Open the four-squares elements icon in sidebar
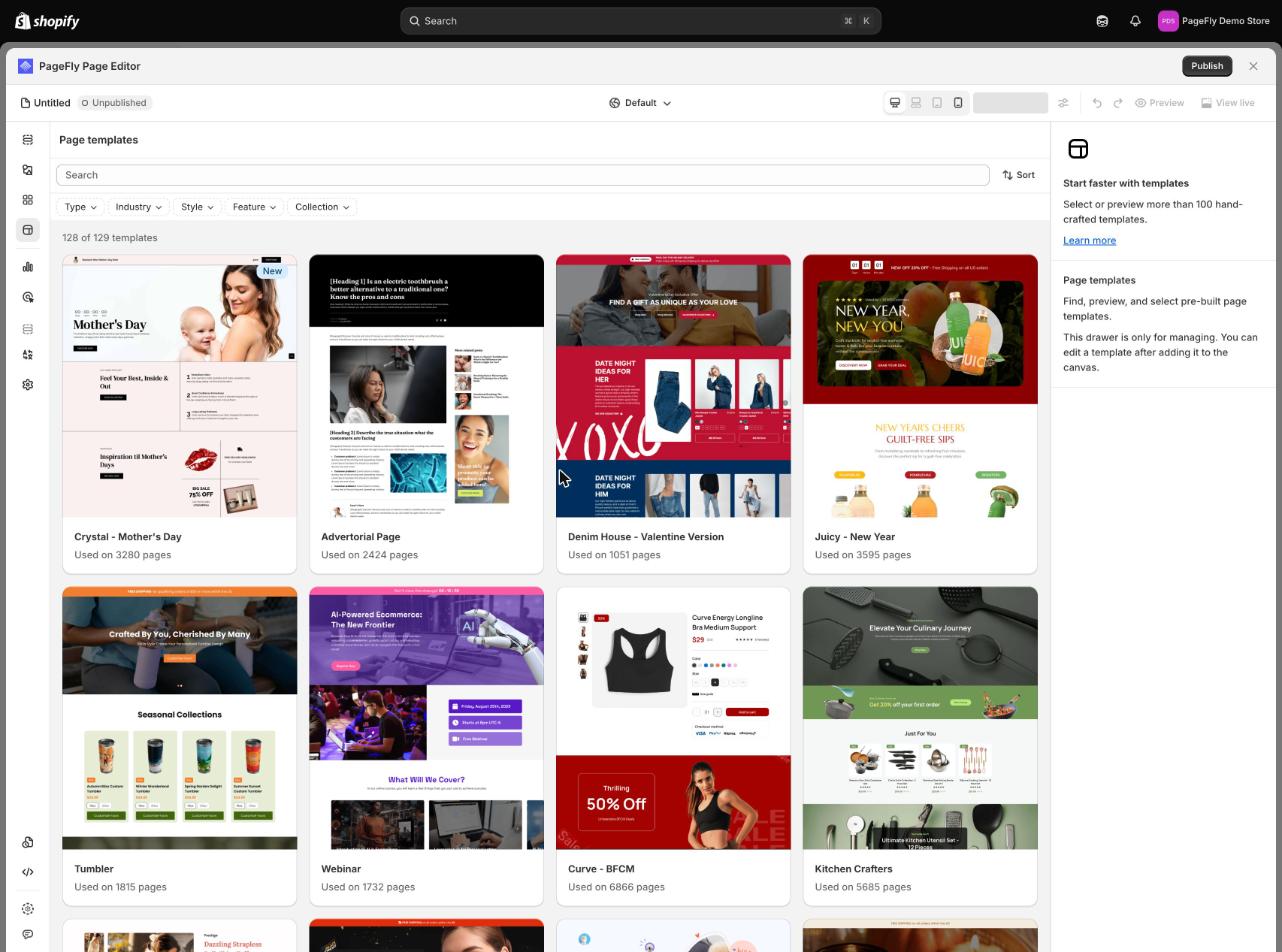The width and height of the screenshot is (1282, 952). pyautogui.click(x=28, y=200)
